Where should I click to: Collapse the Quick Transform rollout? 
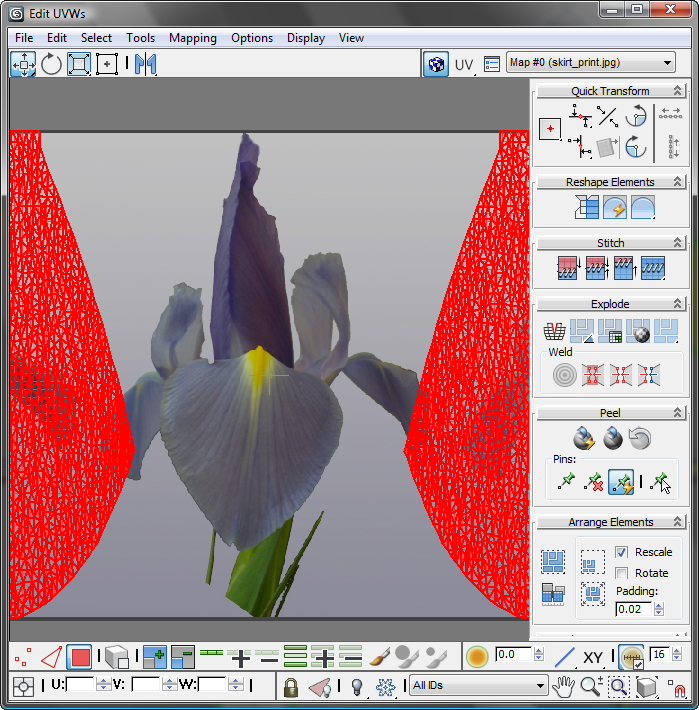click(677, 91)
